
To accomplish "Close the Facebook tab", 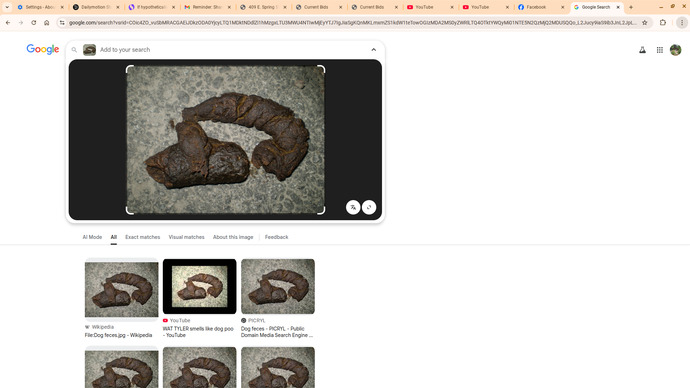I will [562, 7].
